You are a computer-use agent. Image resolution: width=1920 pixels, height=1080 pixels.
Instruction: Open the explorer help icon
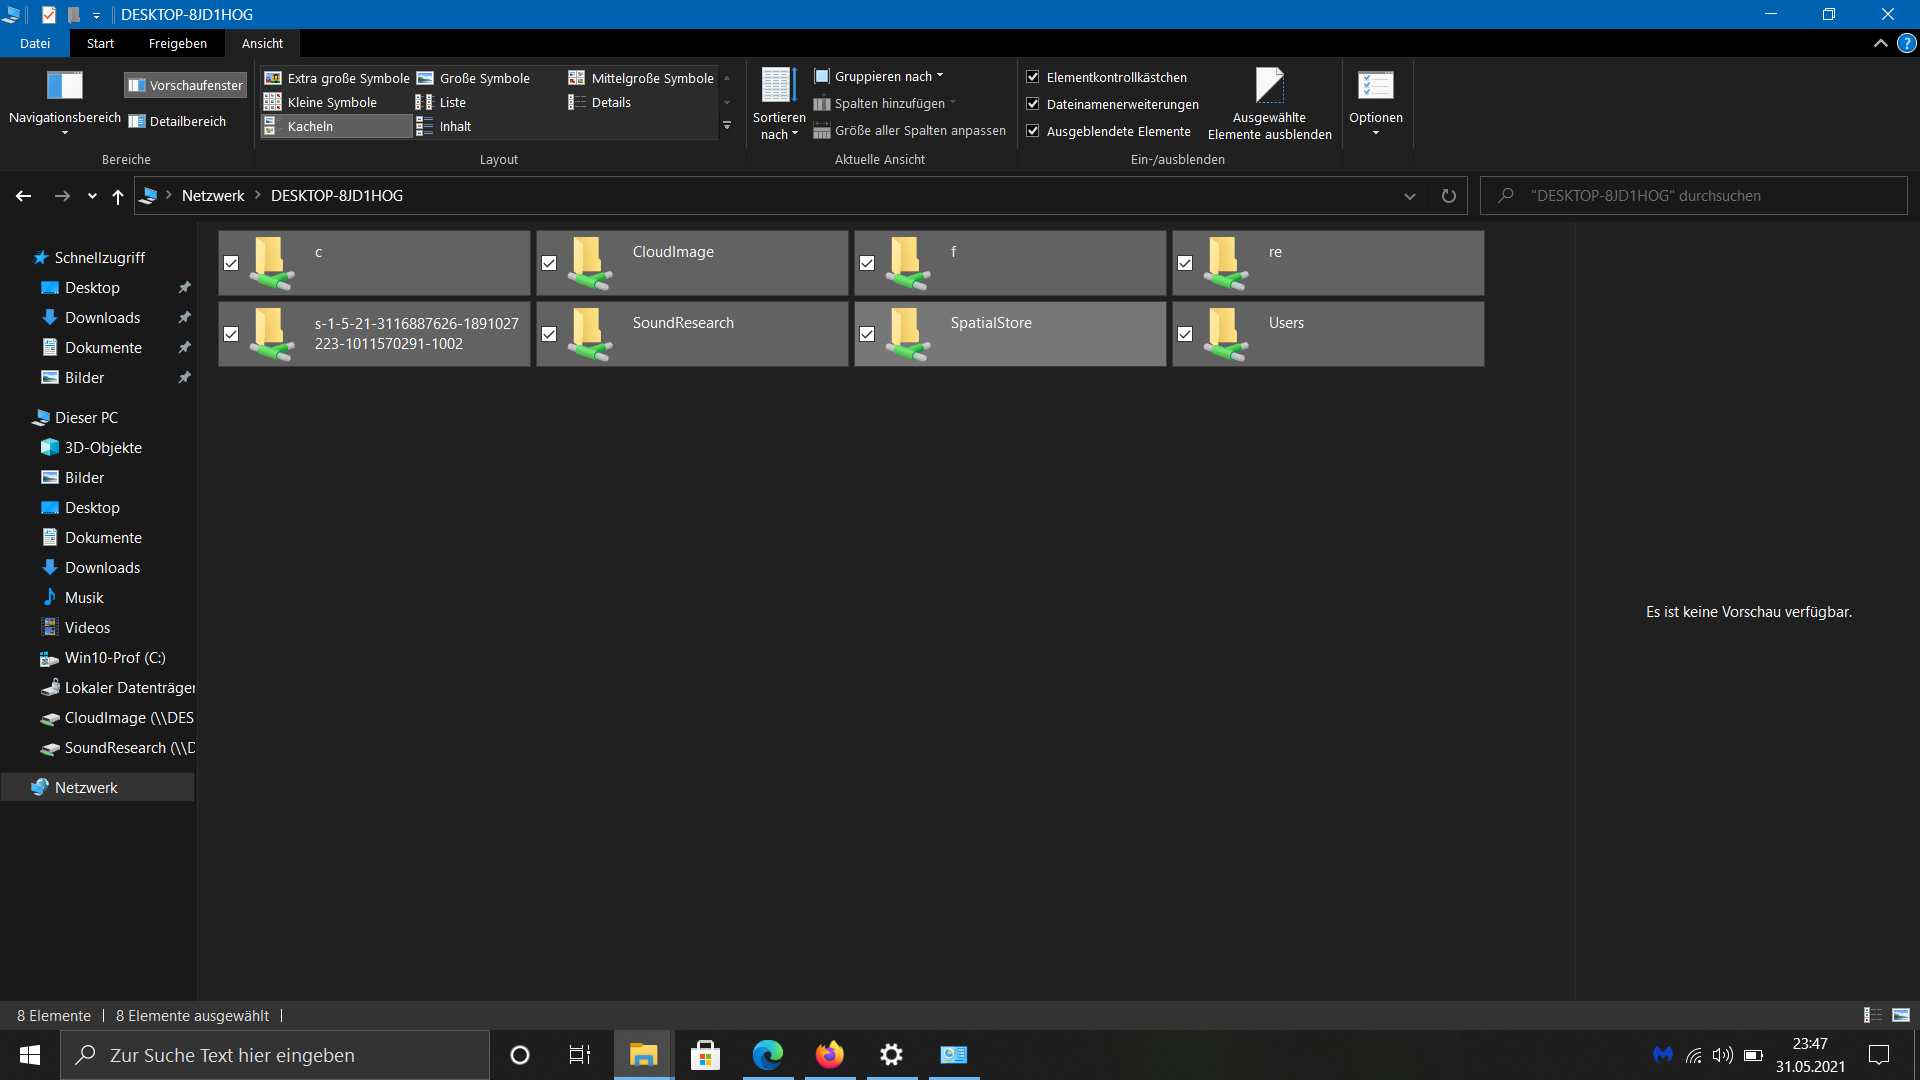pos(1907,44)
